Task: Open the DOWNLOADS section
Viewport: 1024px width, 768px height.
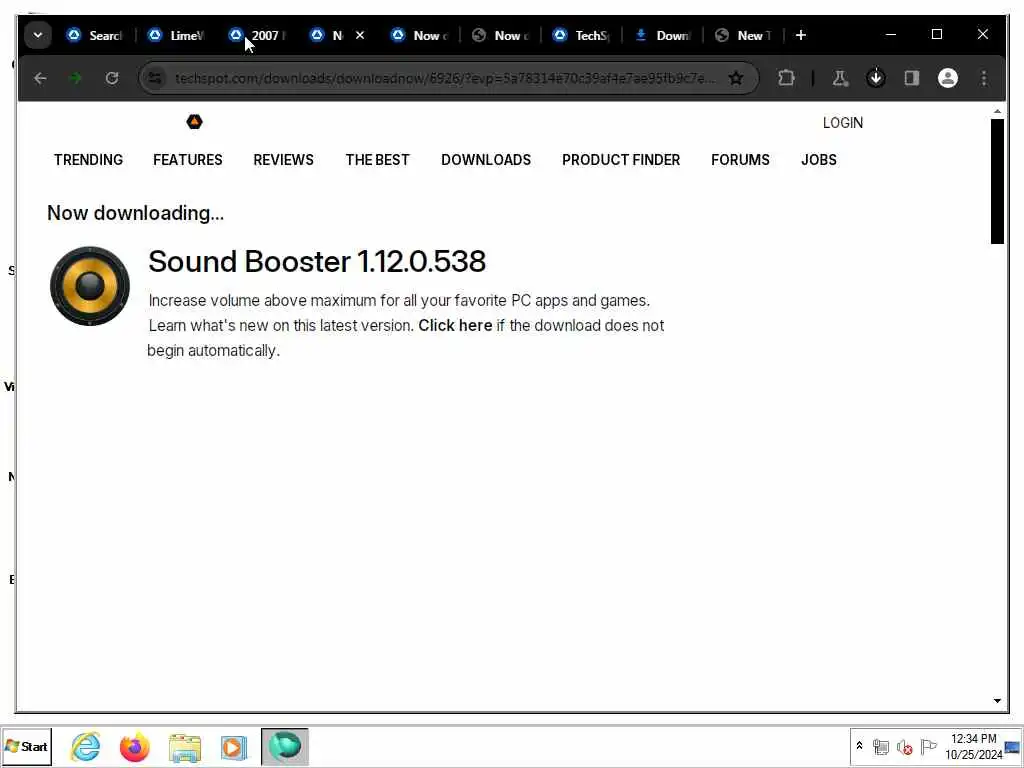Action: click(x=486, y=160)
